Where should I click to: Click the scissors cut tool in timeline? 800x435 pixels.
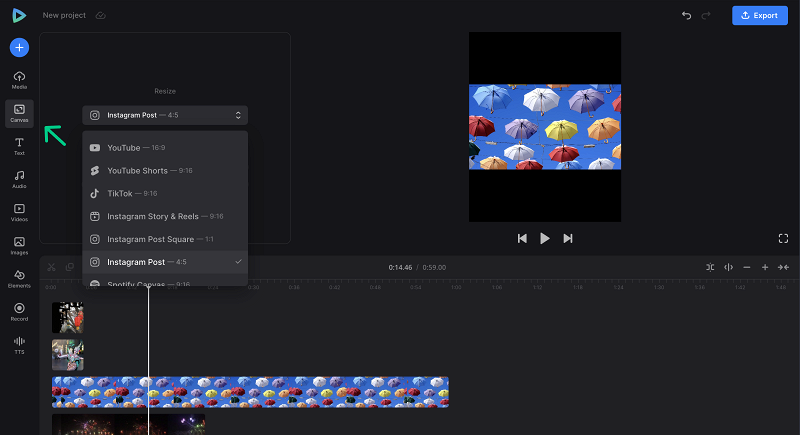click(51, 267)
